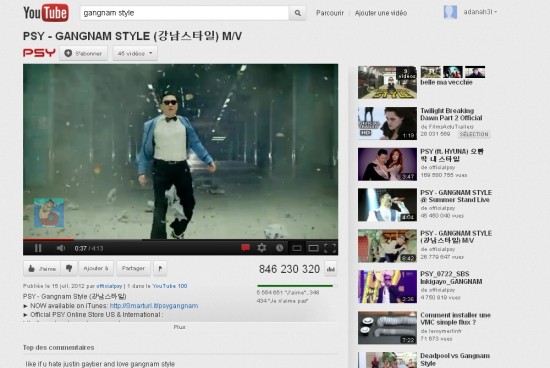Click the thumbs down dislike button

(x=69, y=269)
